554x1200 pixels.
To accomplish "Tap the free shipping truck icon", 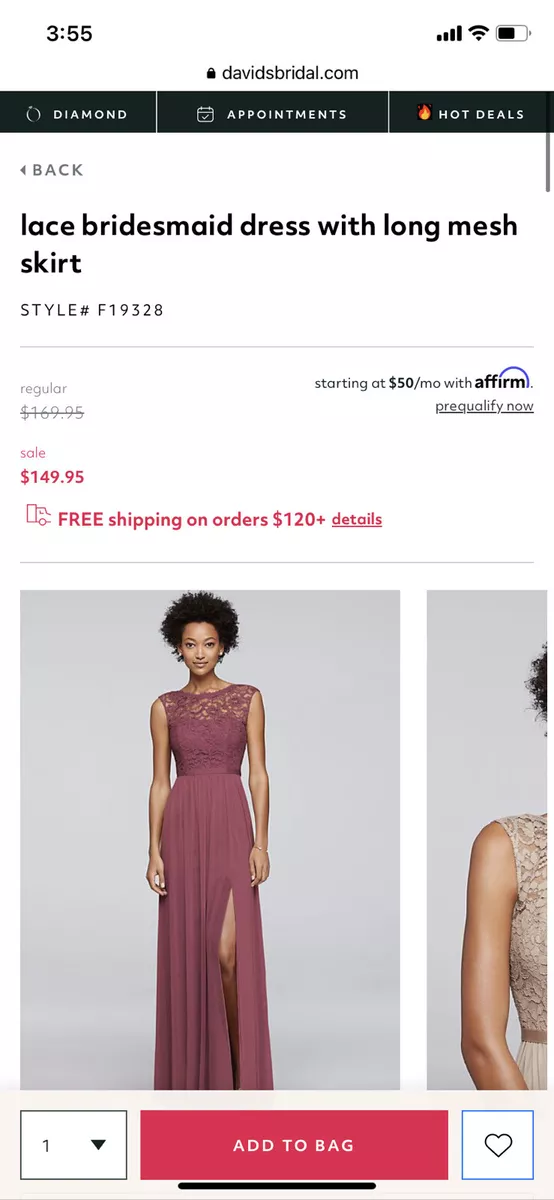I will pos(38,516).
